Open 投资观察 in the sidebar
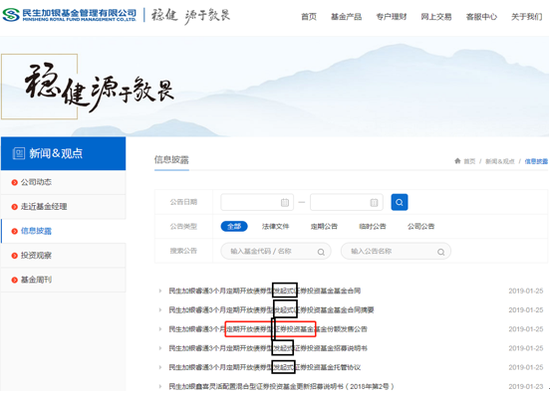Screen dimensions: 550x396 click(x=63, y=255)
